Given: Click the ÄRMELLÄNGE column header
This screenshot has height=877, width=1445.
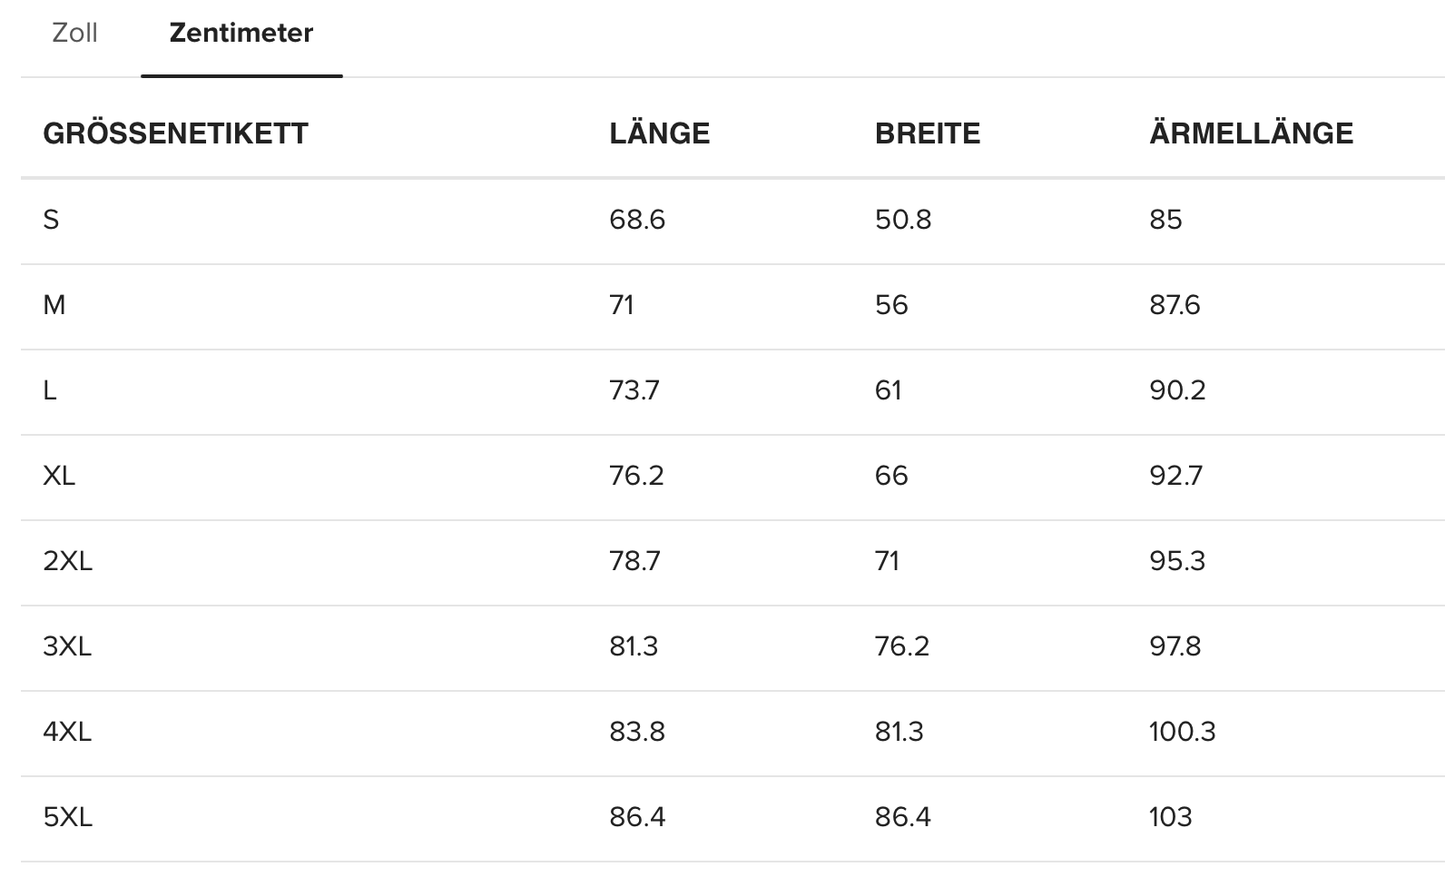Looking at the screenshot, I should click(x=1250, y=133).
